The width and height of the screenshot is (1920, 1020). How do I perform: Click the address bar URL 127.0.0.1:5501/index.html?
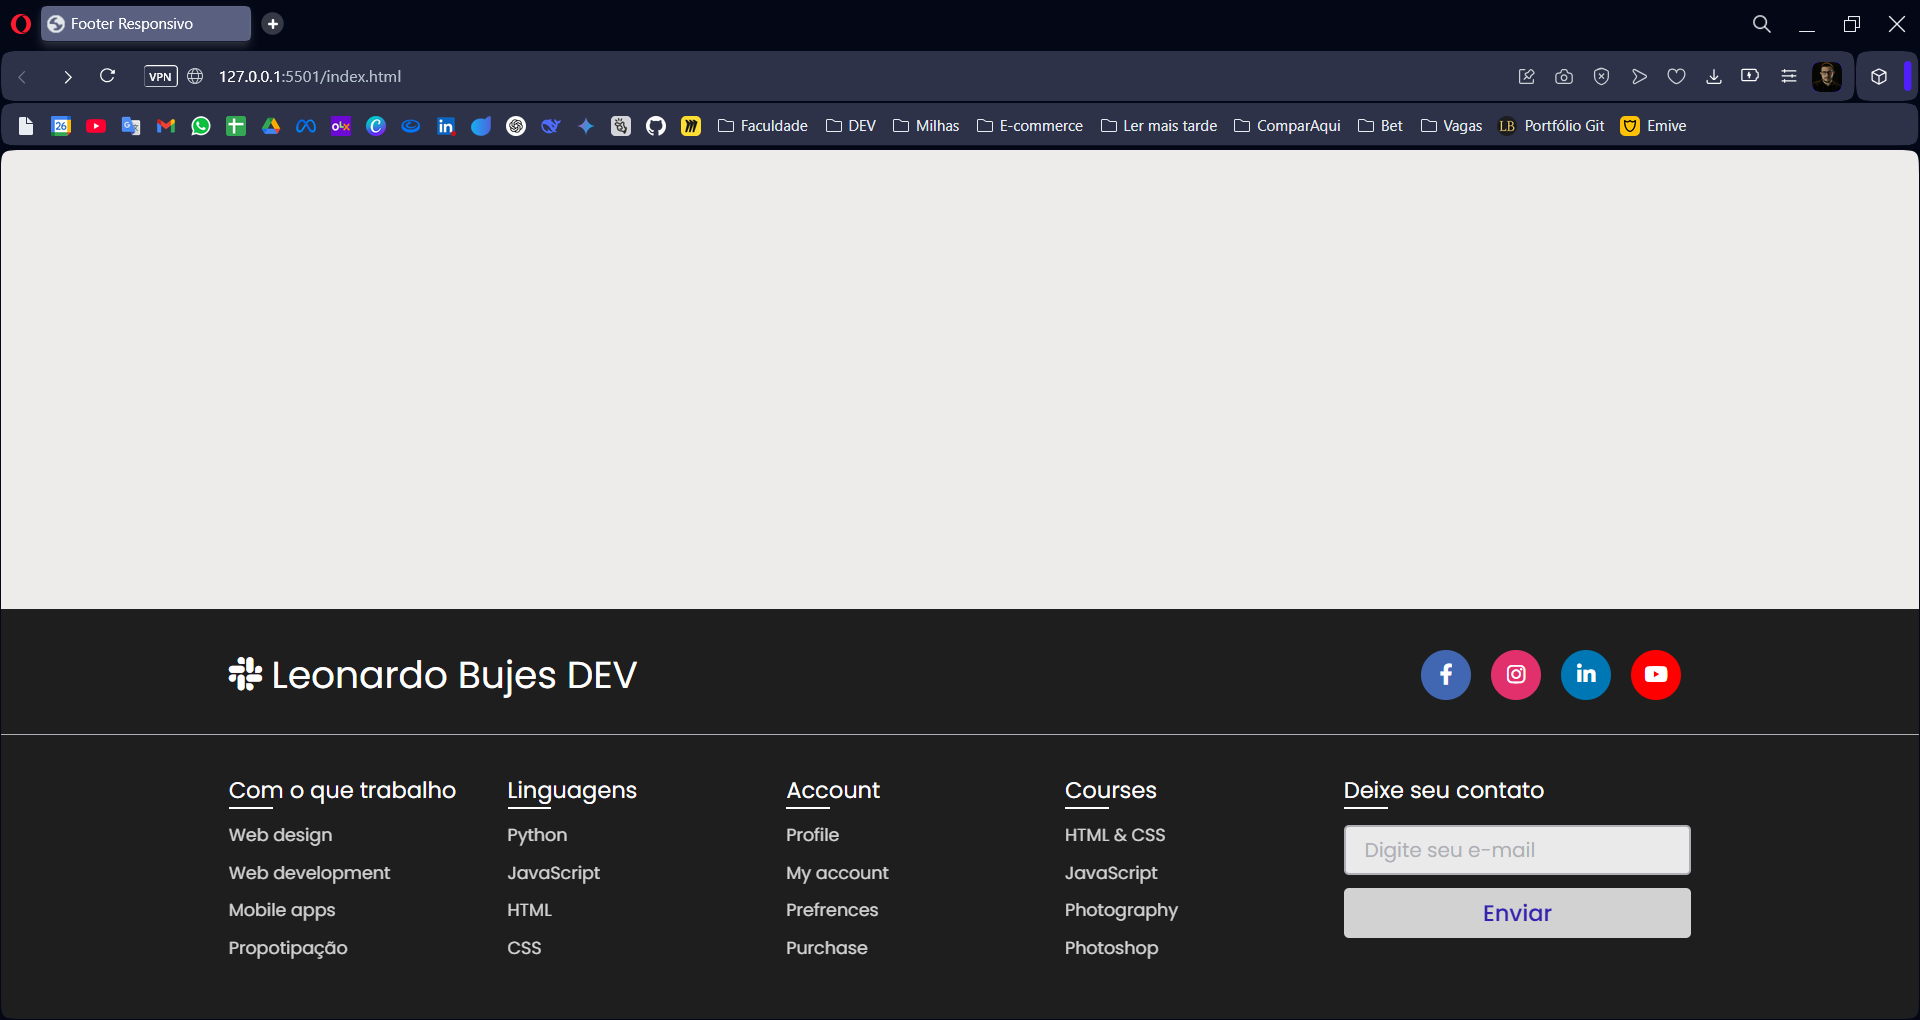tap(310, 77)
